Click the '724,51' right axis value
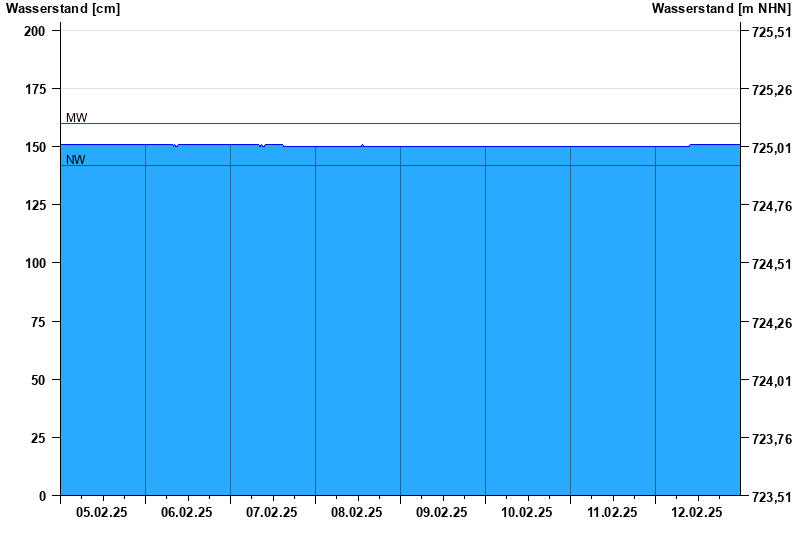This screenshot has width=800, height=550. [x=772, y=265]
